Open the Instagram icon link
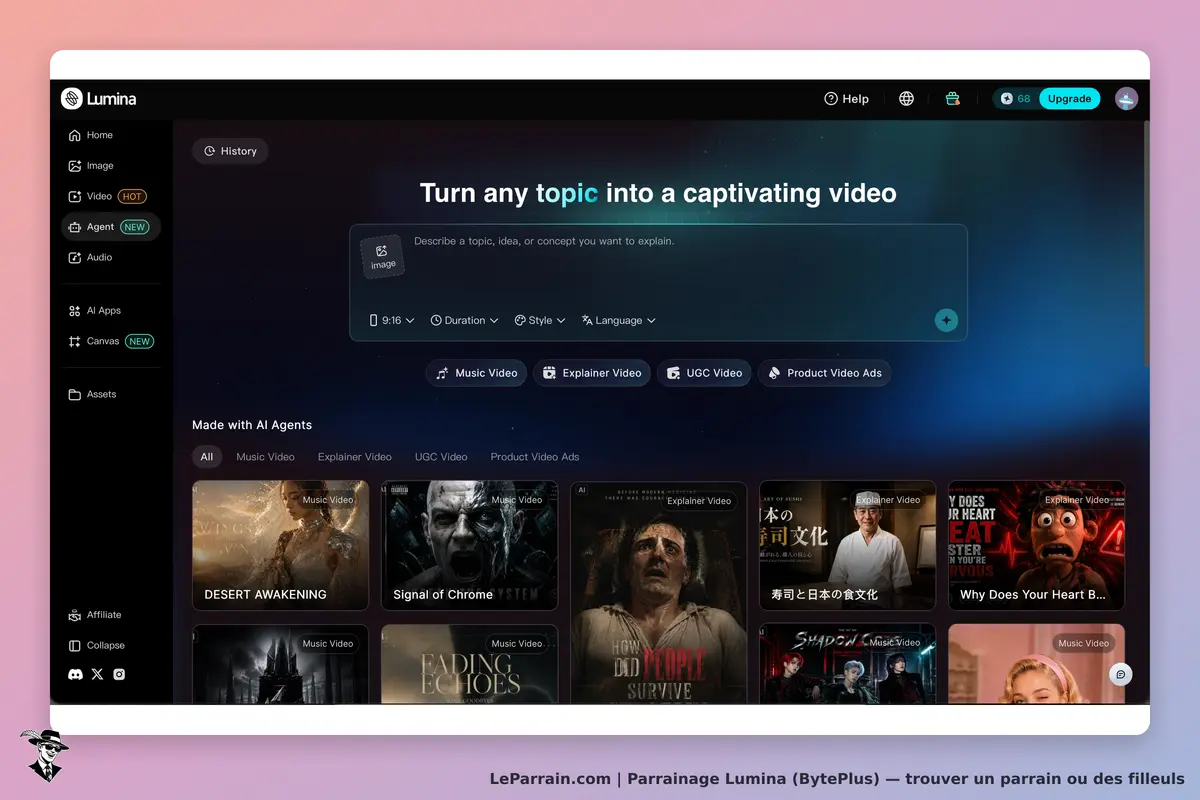Viewport: 1200px width, 800px height. [x=119, y=674]
